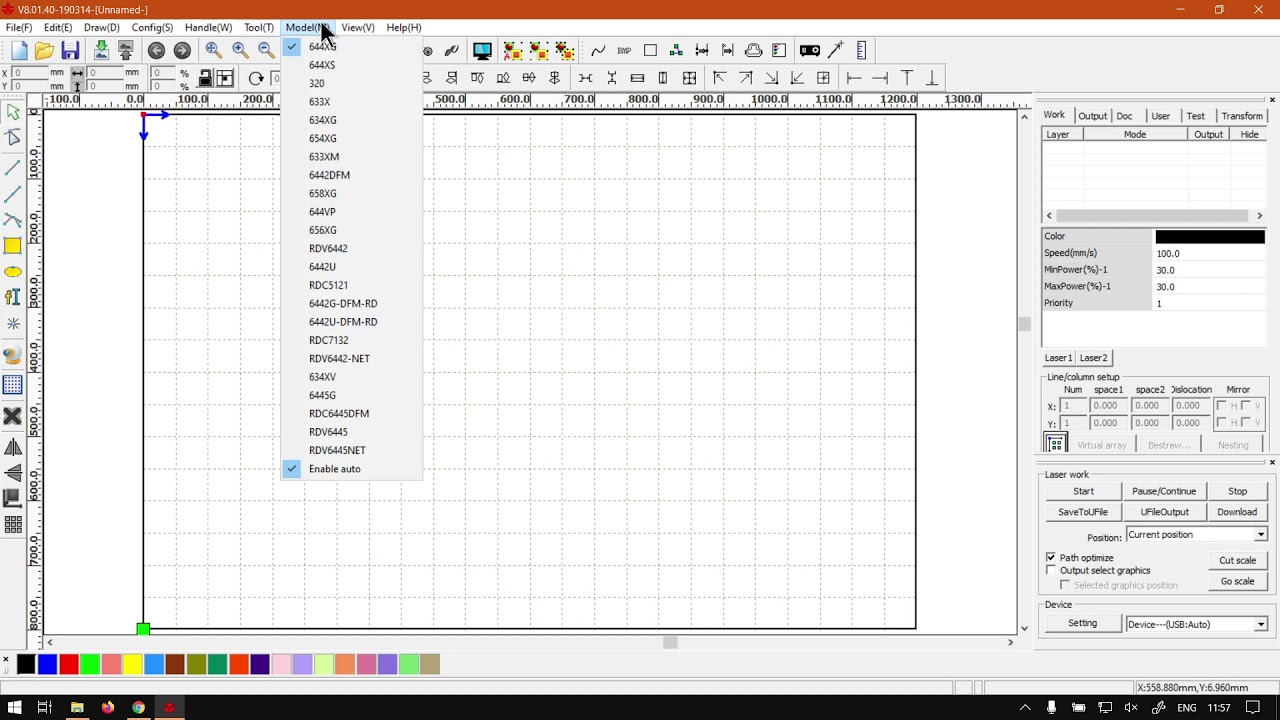Select the arrow selection tool

point(13,113)
